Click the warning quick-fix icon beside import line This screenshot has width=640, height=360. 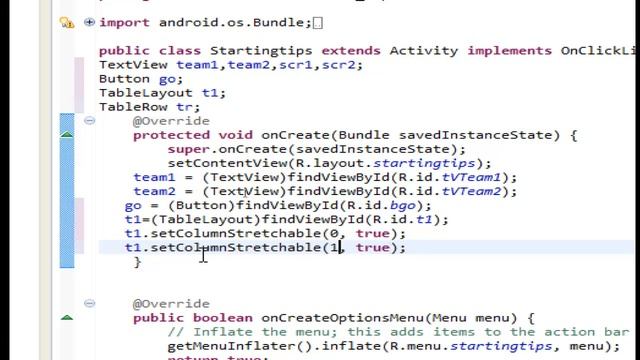(x=67, y=22)
